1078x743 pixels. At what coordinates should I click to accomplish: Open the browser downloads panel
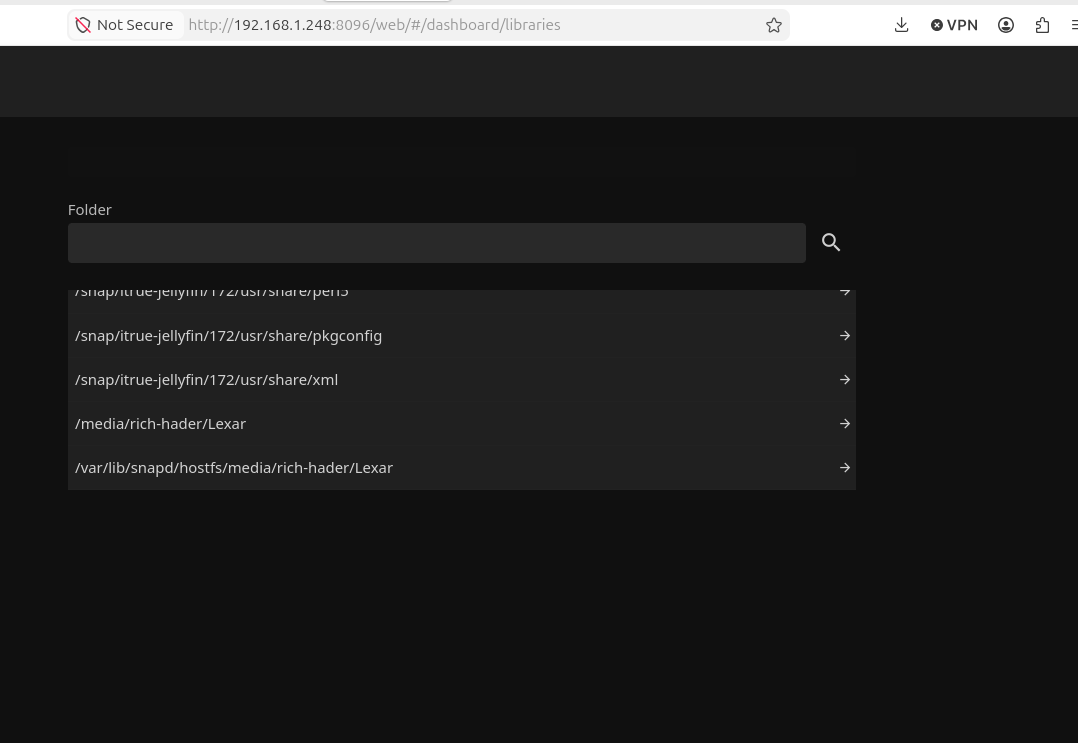pyautogui.click(x=901, y=25)
